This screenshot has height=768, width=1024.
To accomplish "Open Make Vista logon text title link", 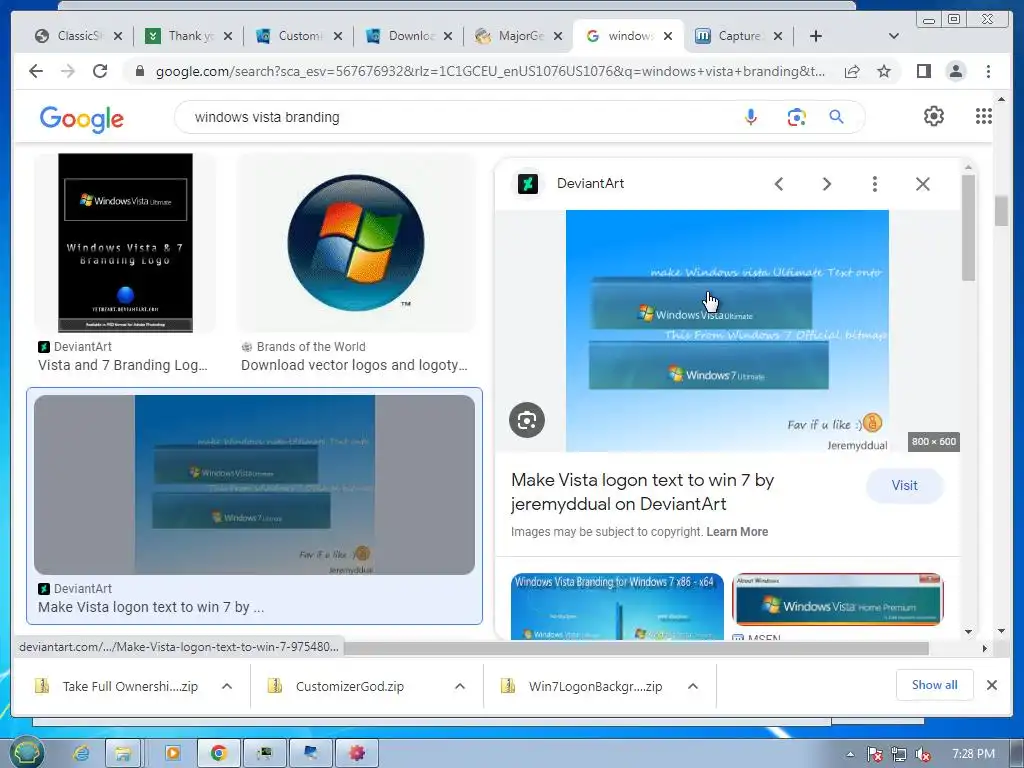I will 642,492.
